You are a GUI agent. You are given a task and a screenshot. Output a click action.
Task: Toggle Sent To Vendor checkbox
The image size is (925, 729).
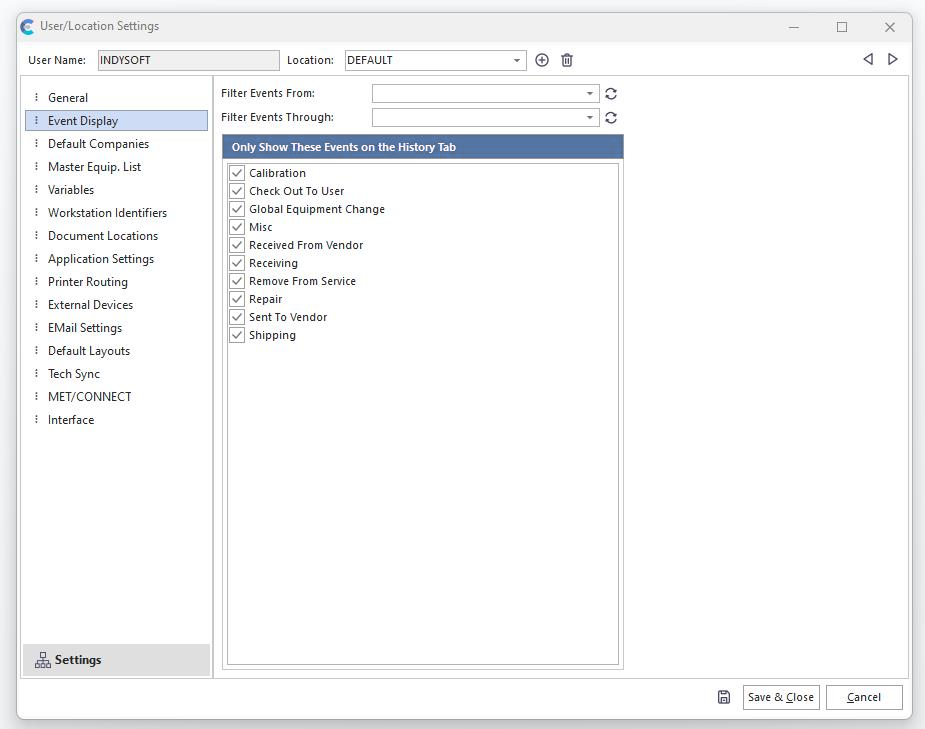[237, 317]
